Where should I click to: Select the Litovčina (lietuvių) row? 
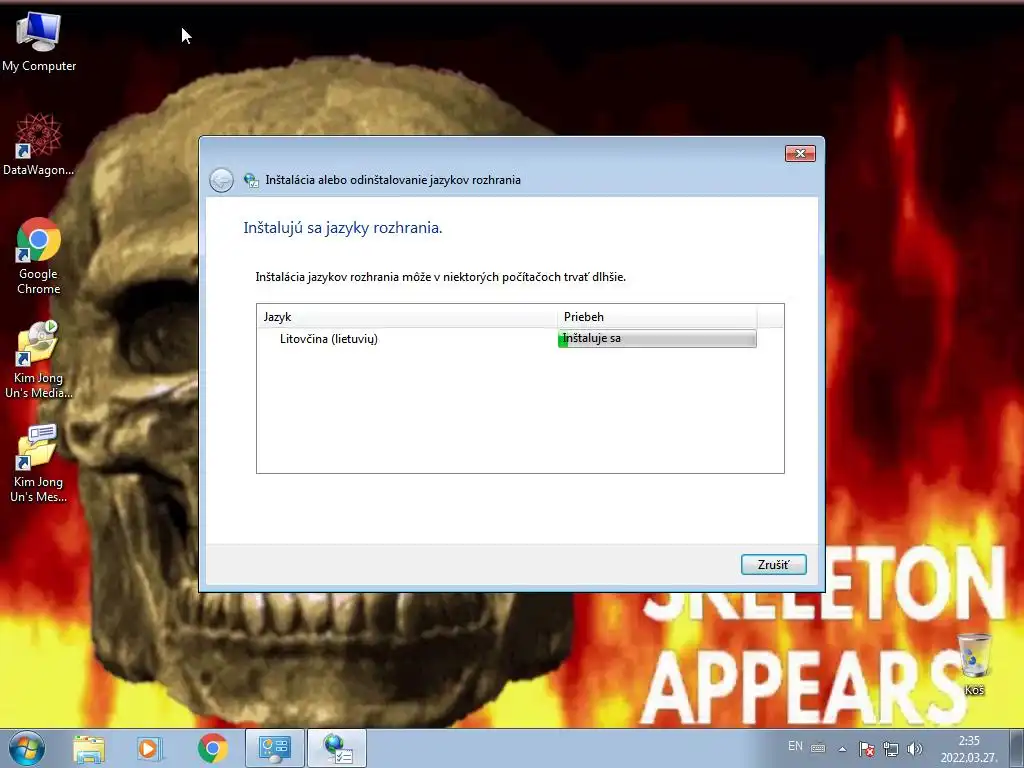tap(507, 338)
